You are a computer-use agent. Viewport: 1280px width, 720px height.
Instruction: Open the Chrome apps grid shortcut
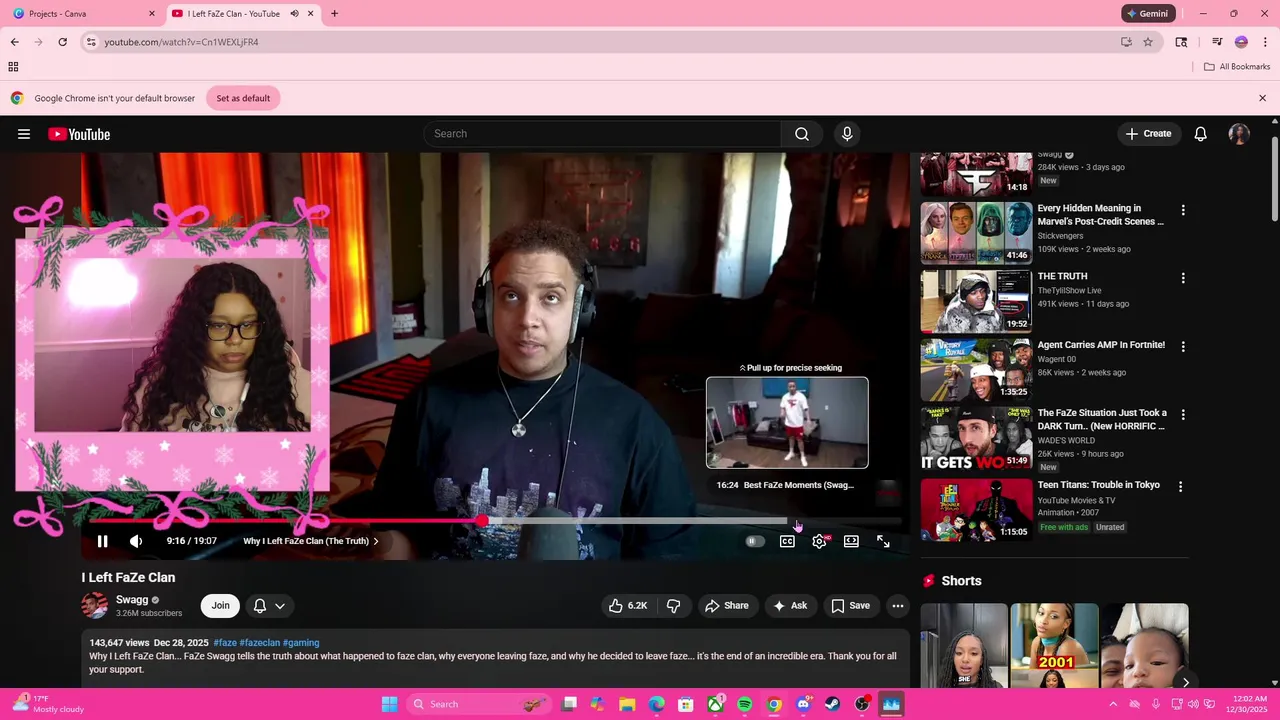13,67
